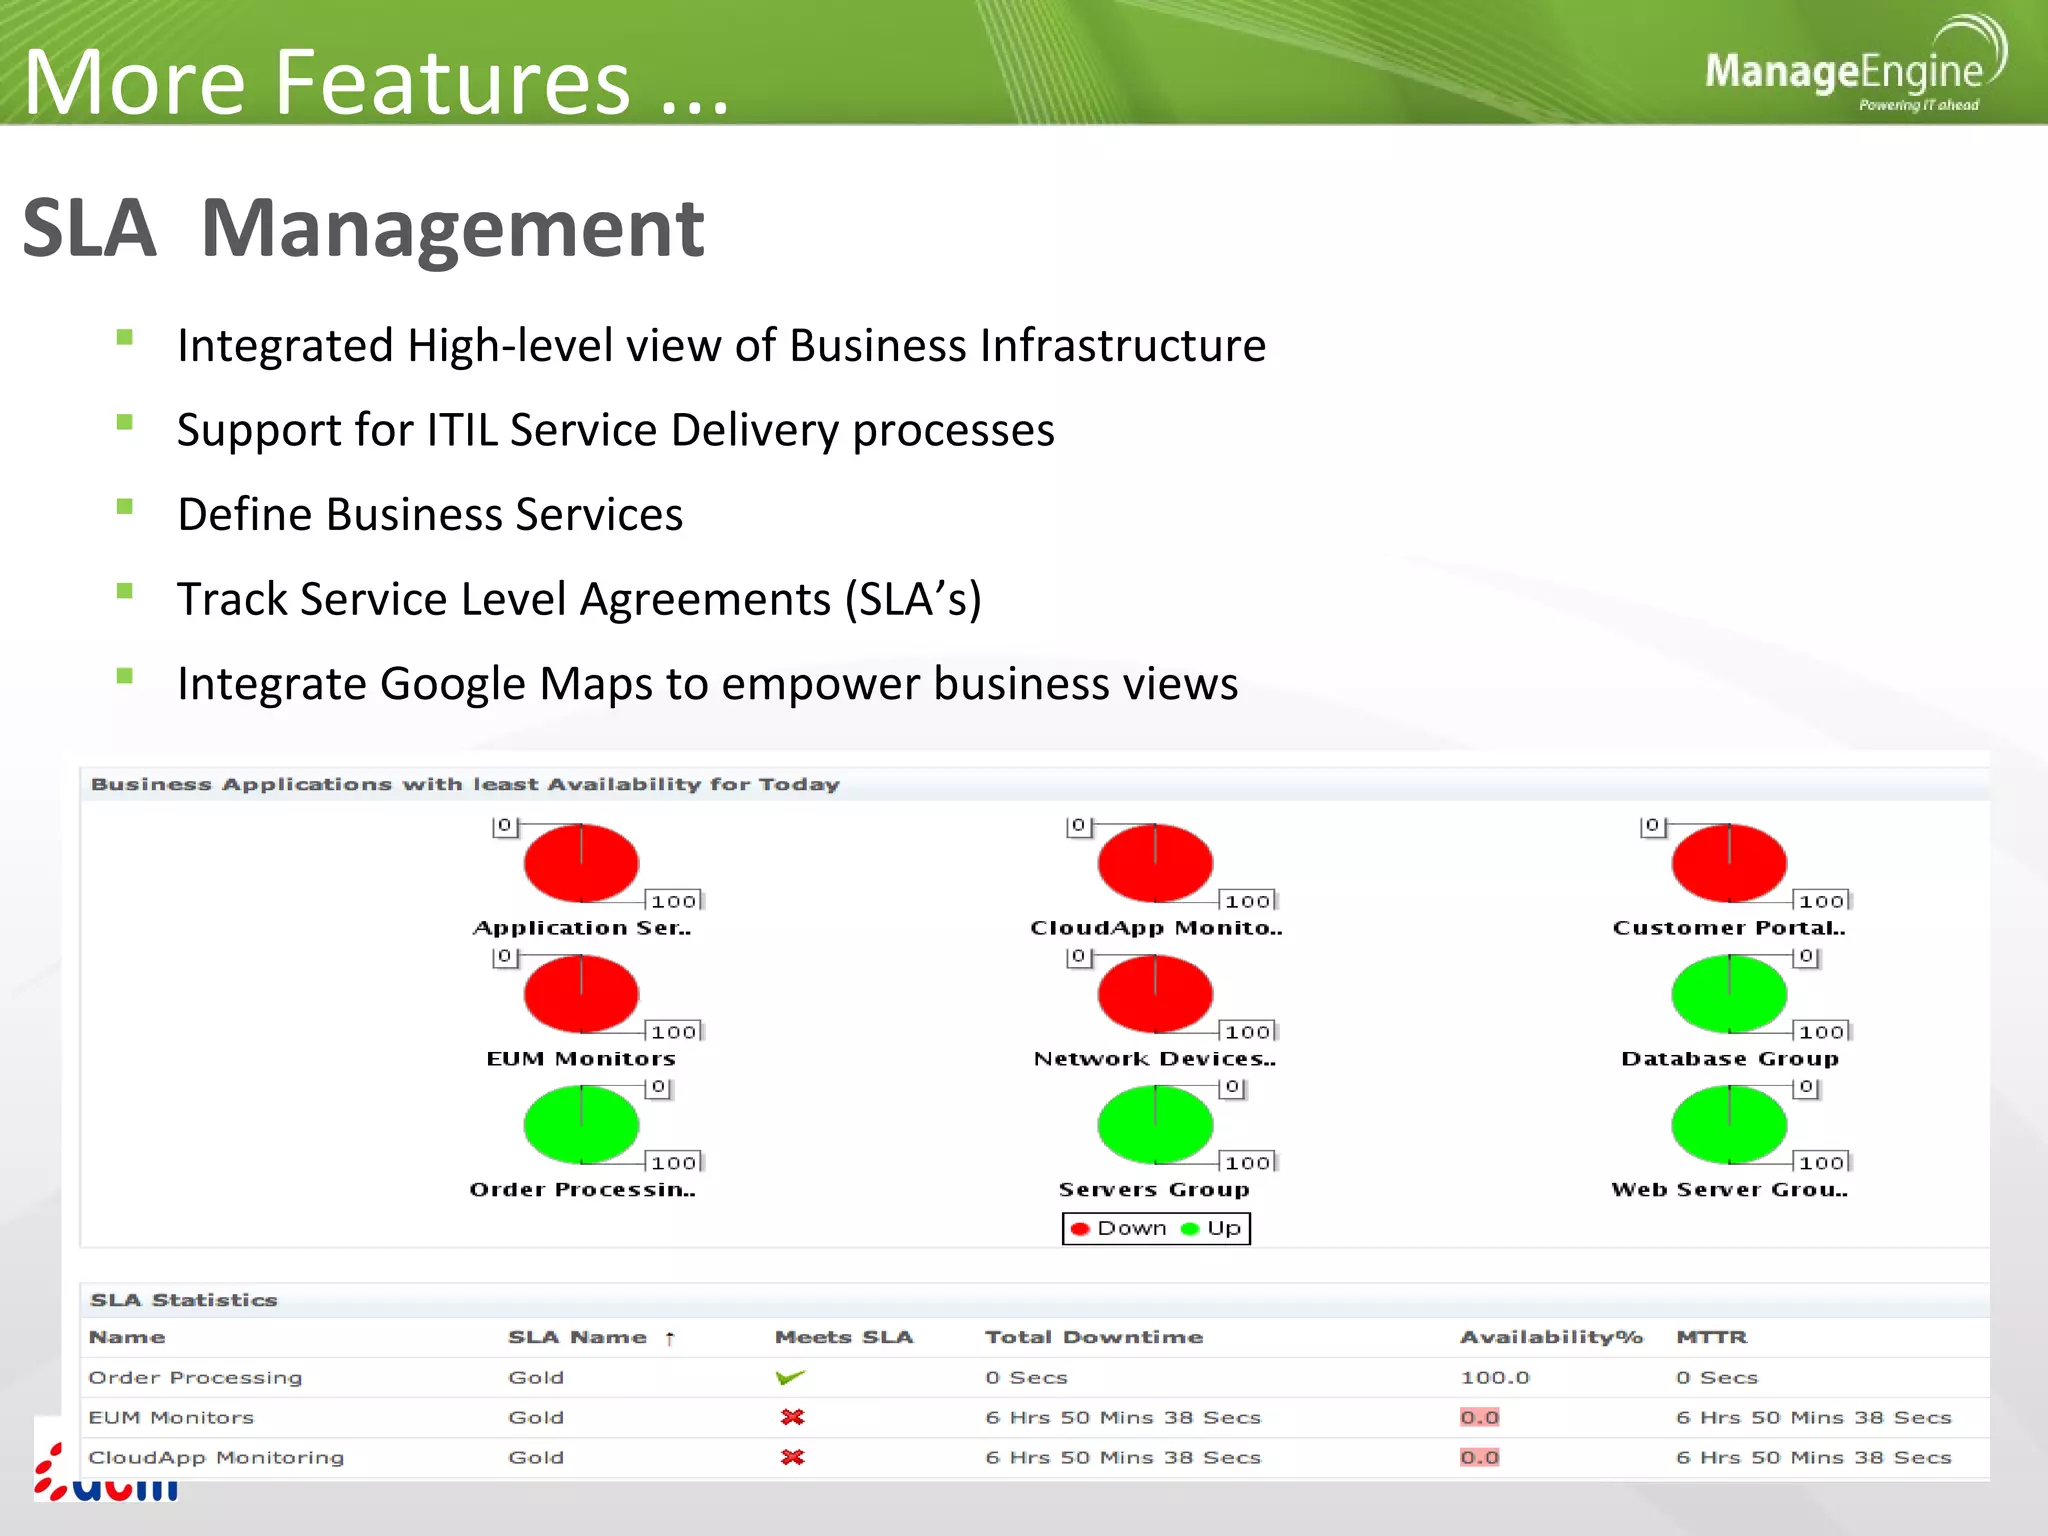Click the Network Devices.. red pie chart

pos(1155,994)
